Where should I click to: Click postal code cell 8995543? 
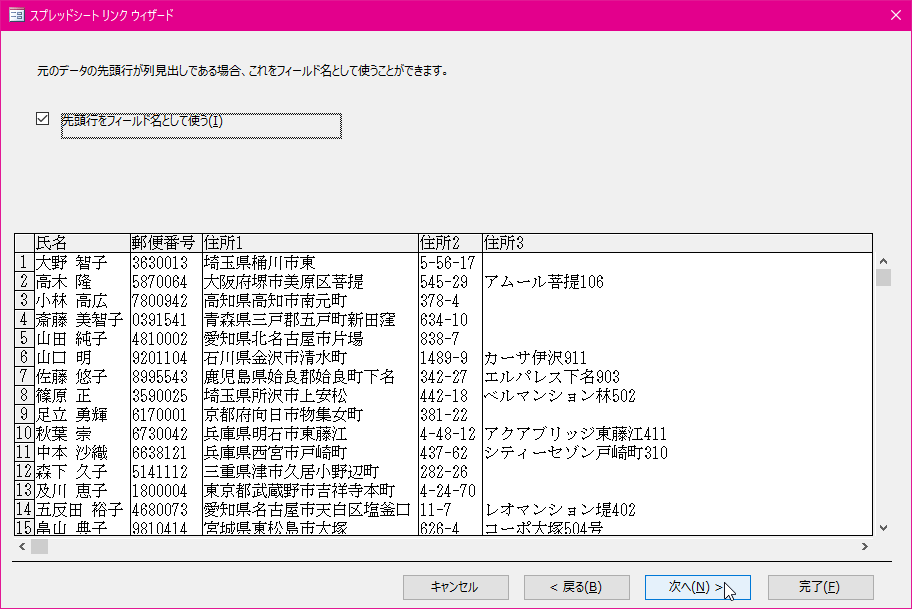click(x=166, y=376)
